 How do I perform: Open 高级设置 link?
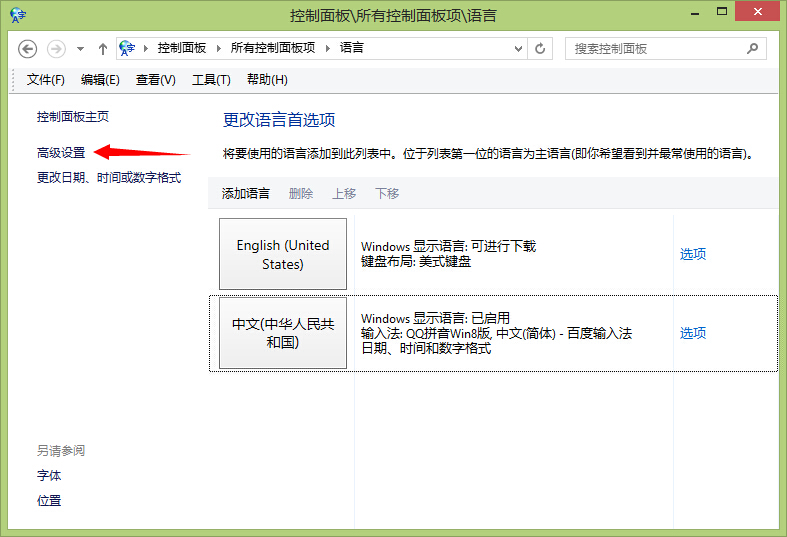(61, 153)
